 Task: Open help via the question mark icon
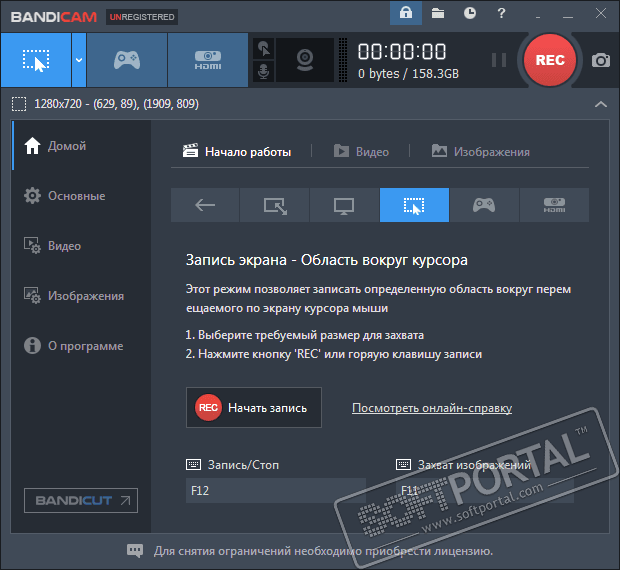point(501,13)
